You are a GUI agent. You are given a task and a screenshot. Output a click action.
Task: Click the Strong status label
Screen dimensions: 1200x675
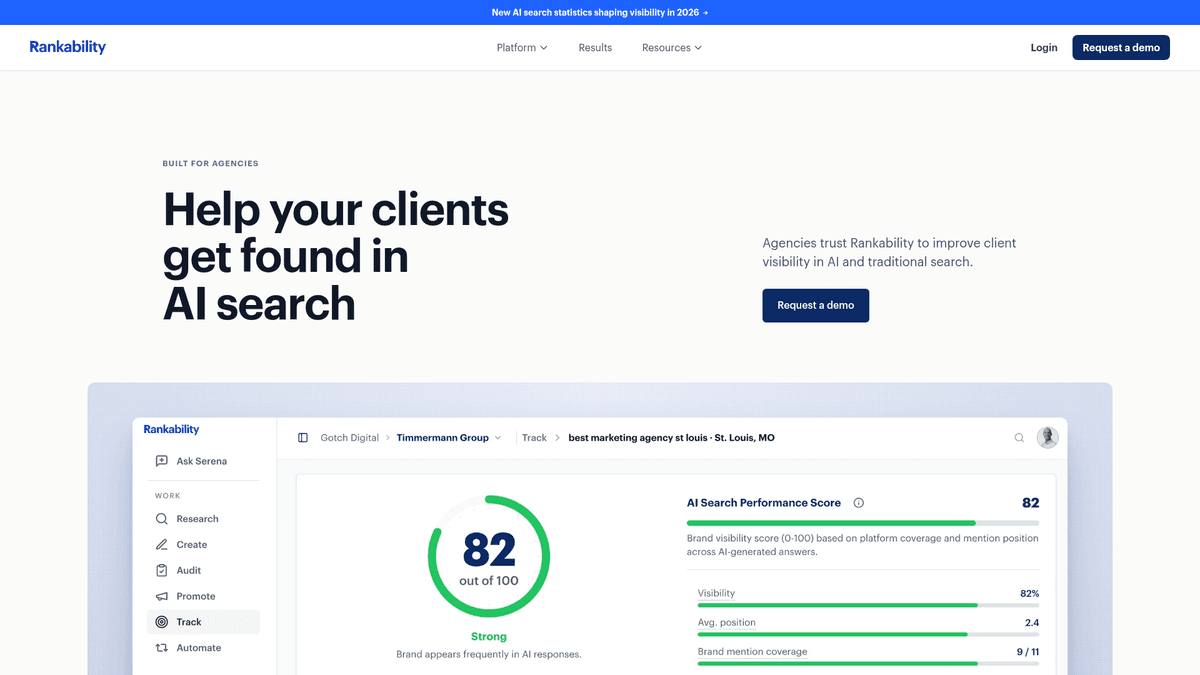489,636
